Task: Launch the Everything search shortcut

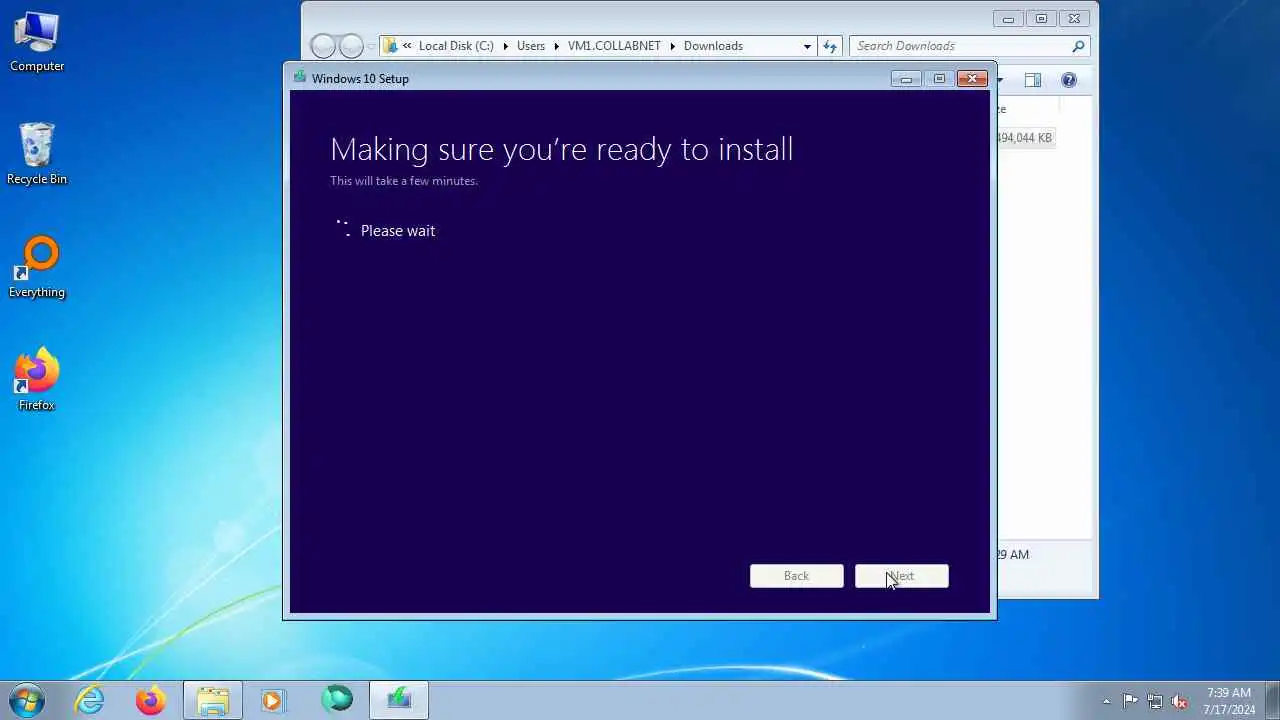Action: tap(37, 268)
